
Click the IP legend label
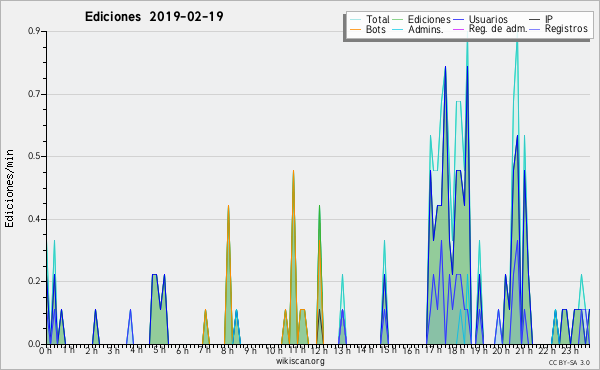549,19
